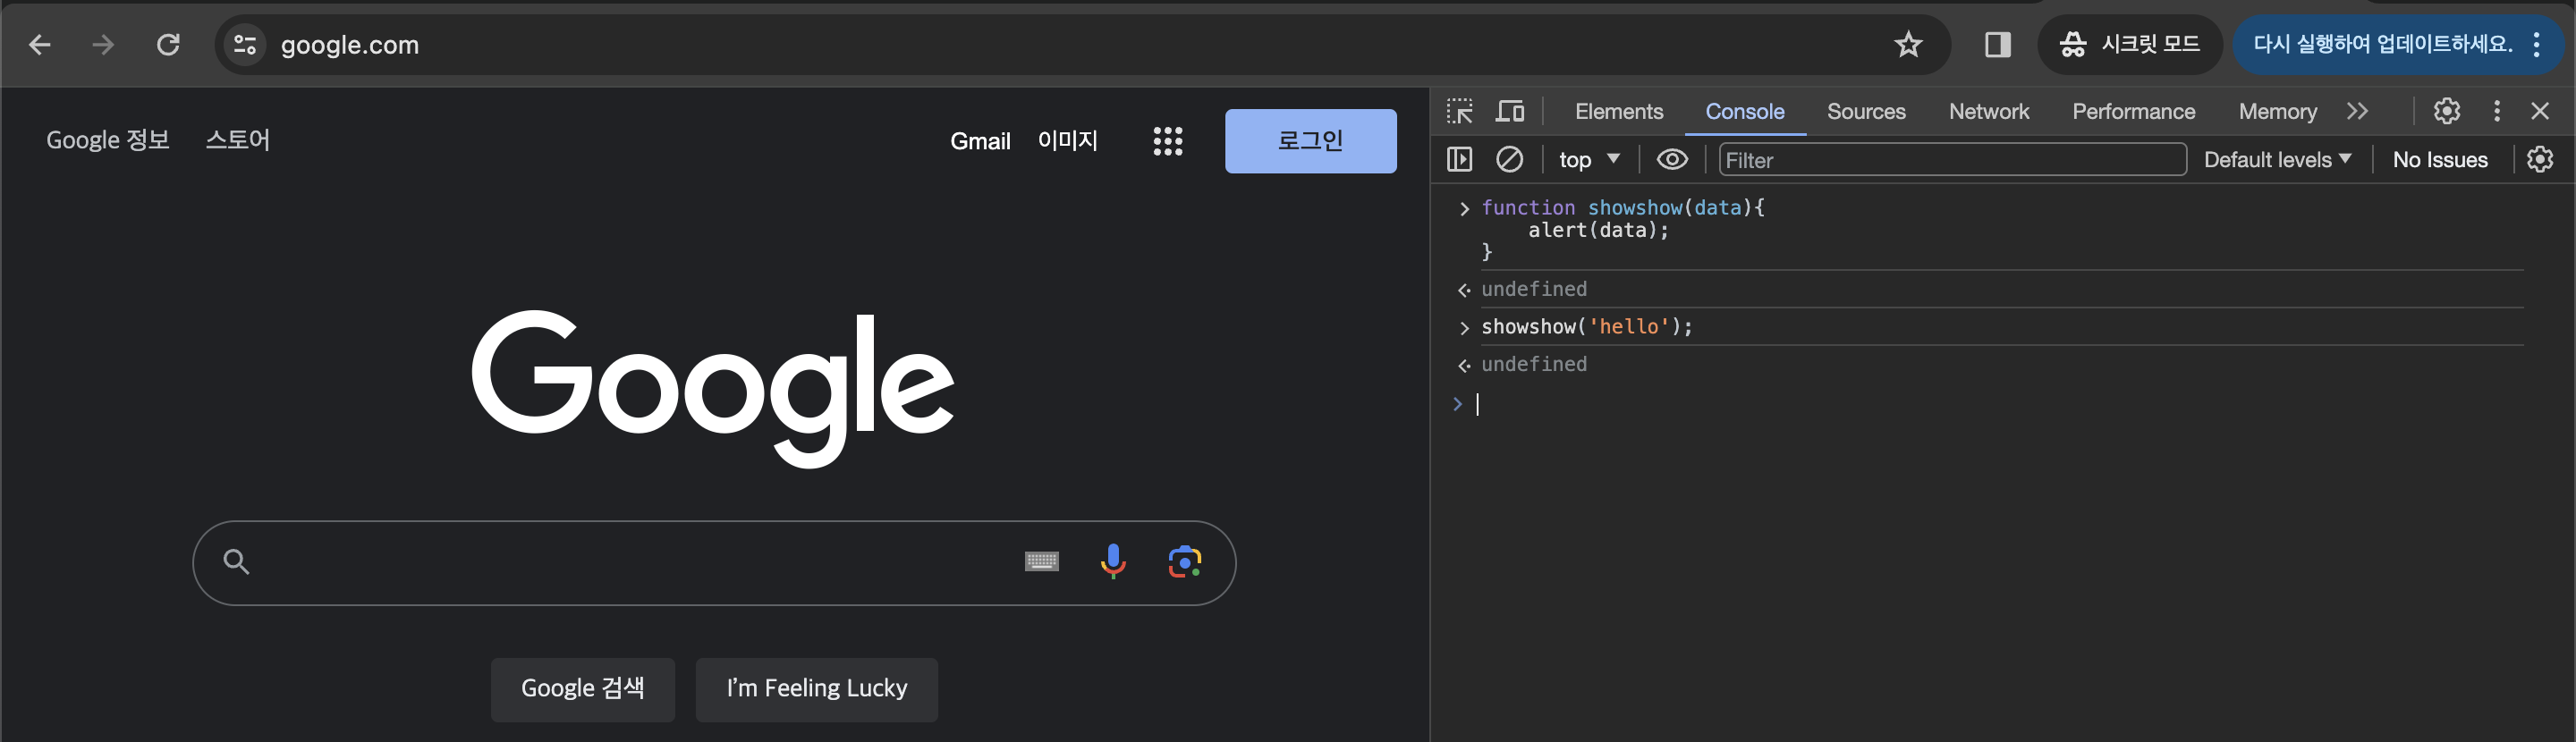Open the 스토어 link
This screenshot has height=742, width=2576.
point(238,140)
